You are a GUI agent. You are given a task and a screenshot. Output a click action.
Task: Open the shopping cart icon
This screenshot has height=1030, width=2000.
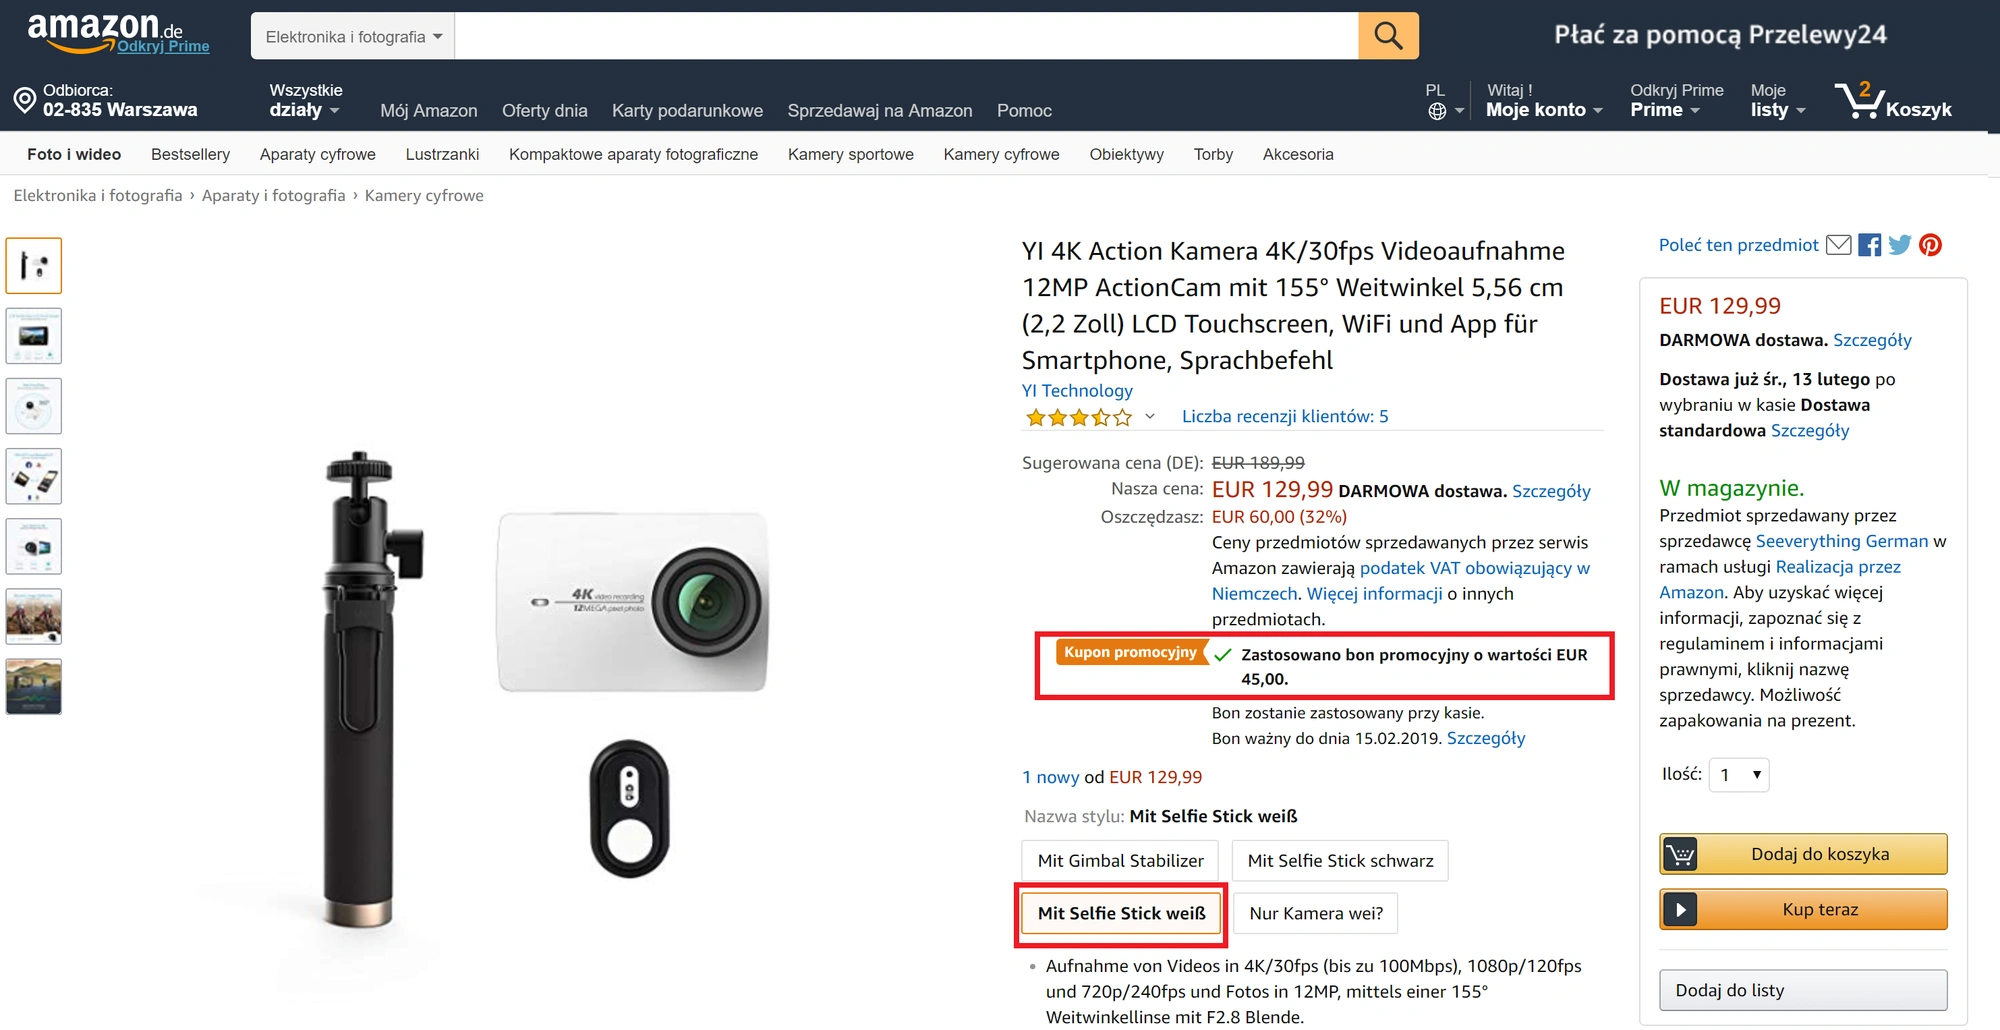(1860, 101)
